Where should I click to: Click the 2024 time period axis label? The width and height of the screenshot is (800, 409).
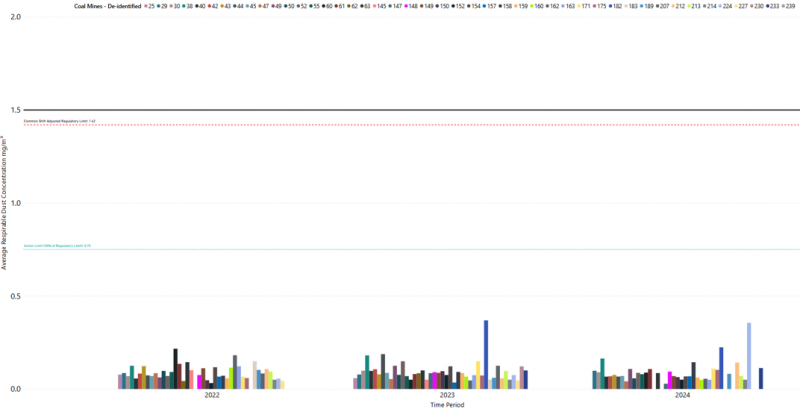[682, 396]
